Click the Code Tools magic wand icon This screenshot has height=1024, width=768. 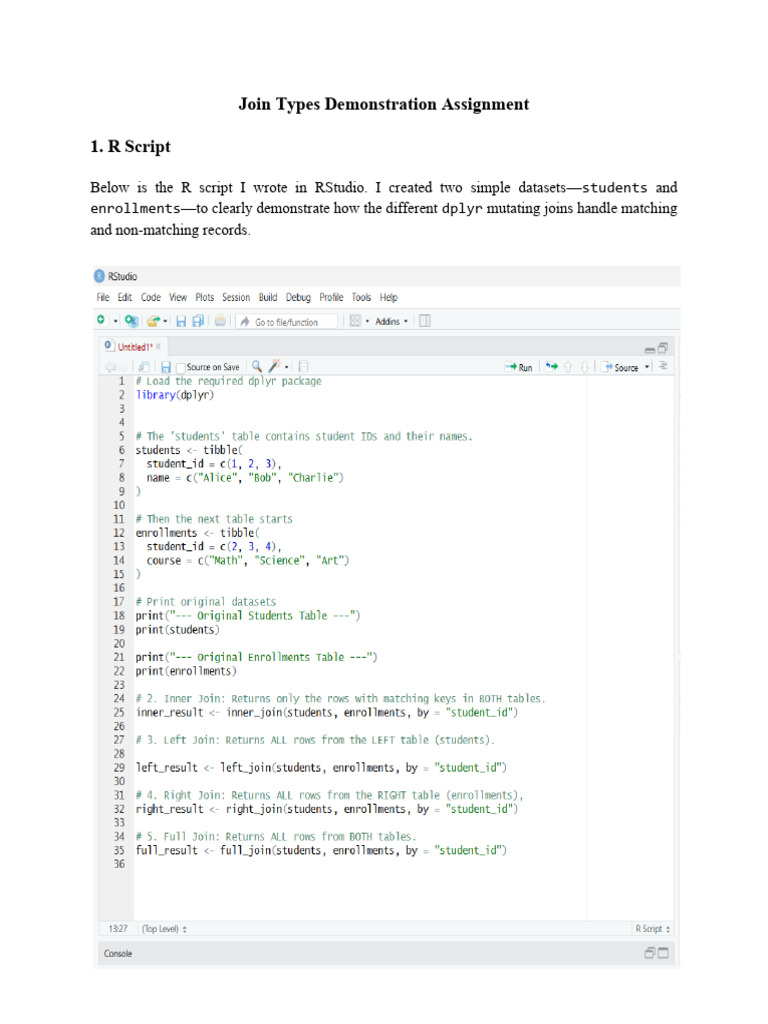point(274,366)
